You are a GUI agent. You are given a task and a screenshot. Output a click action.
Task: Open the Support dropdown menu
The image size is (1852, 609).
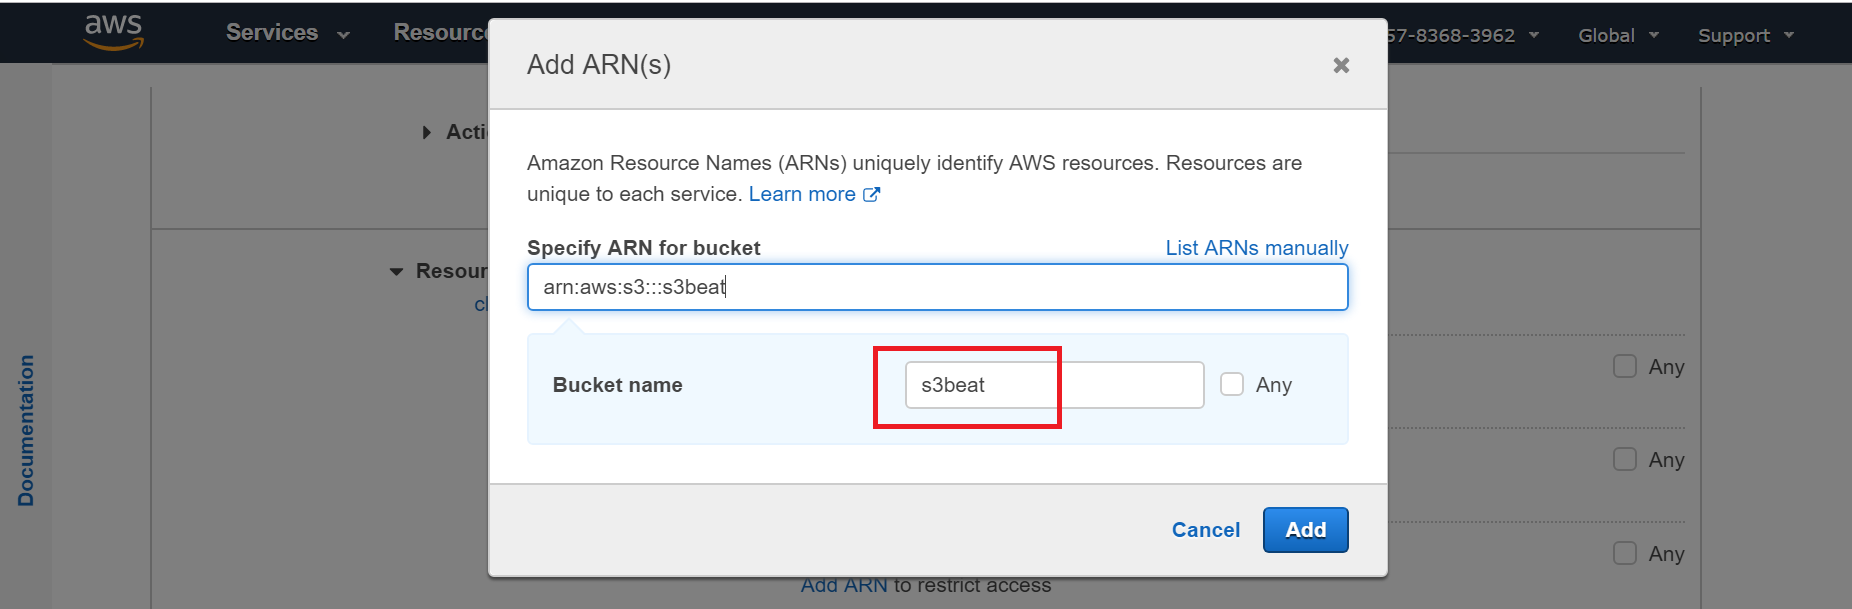coord(1745,35)
